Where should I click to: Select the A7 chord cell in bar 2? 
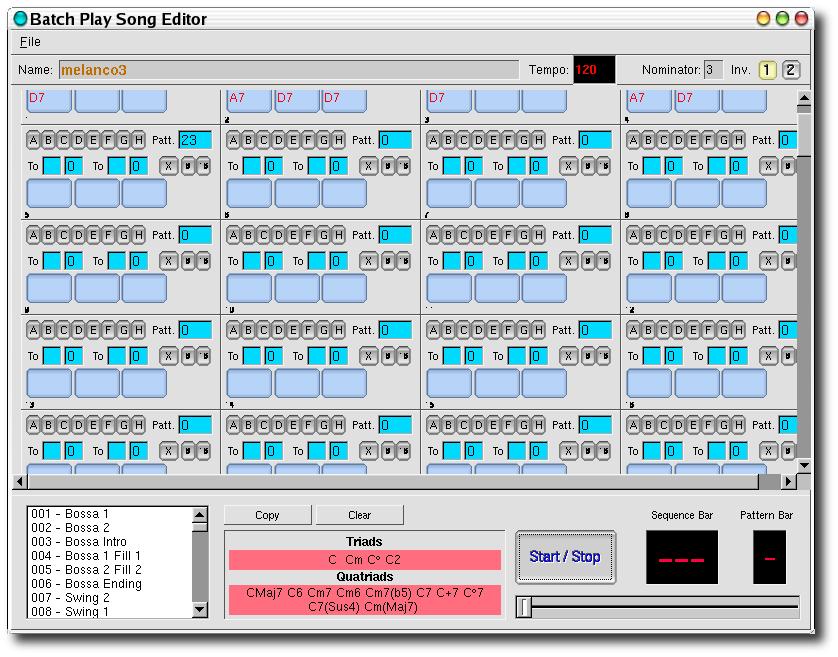point(249,101)
